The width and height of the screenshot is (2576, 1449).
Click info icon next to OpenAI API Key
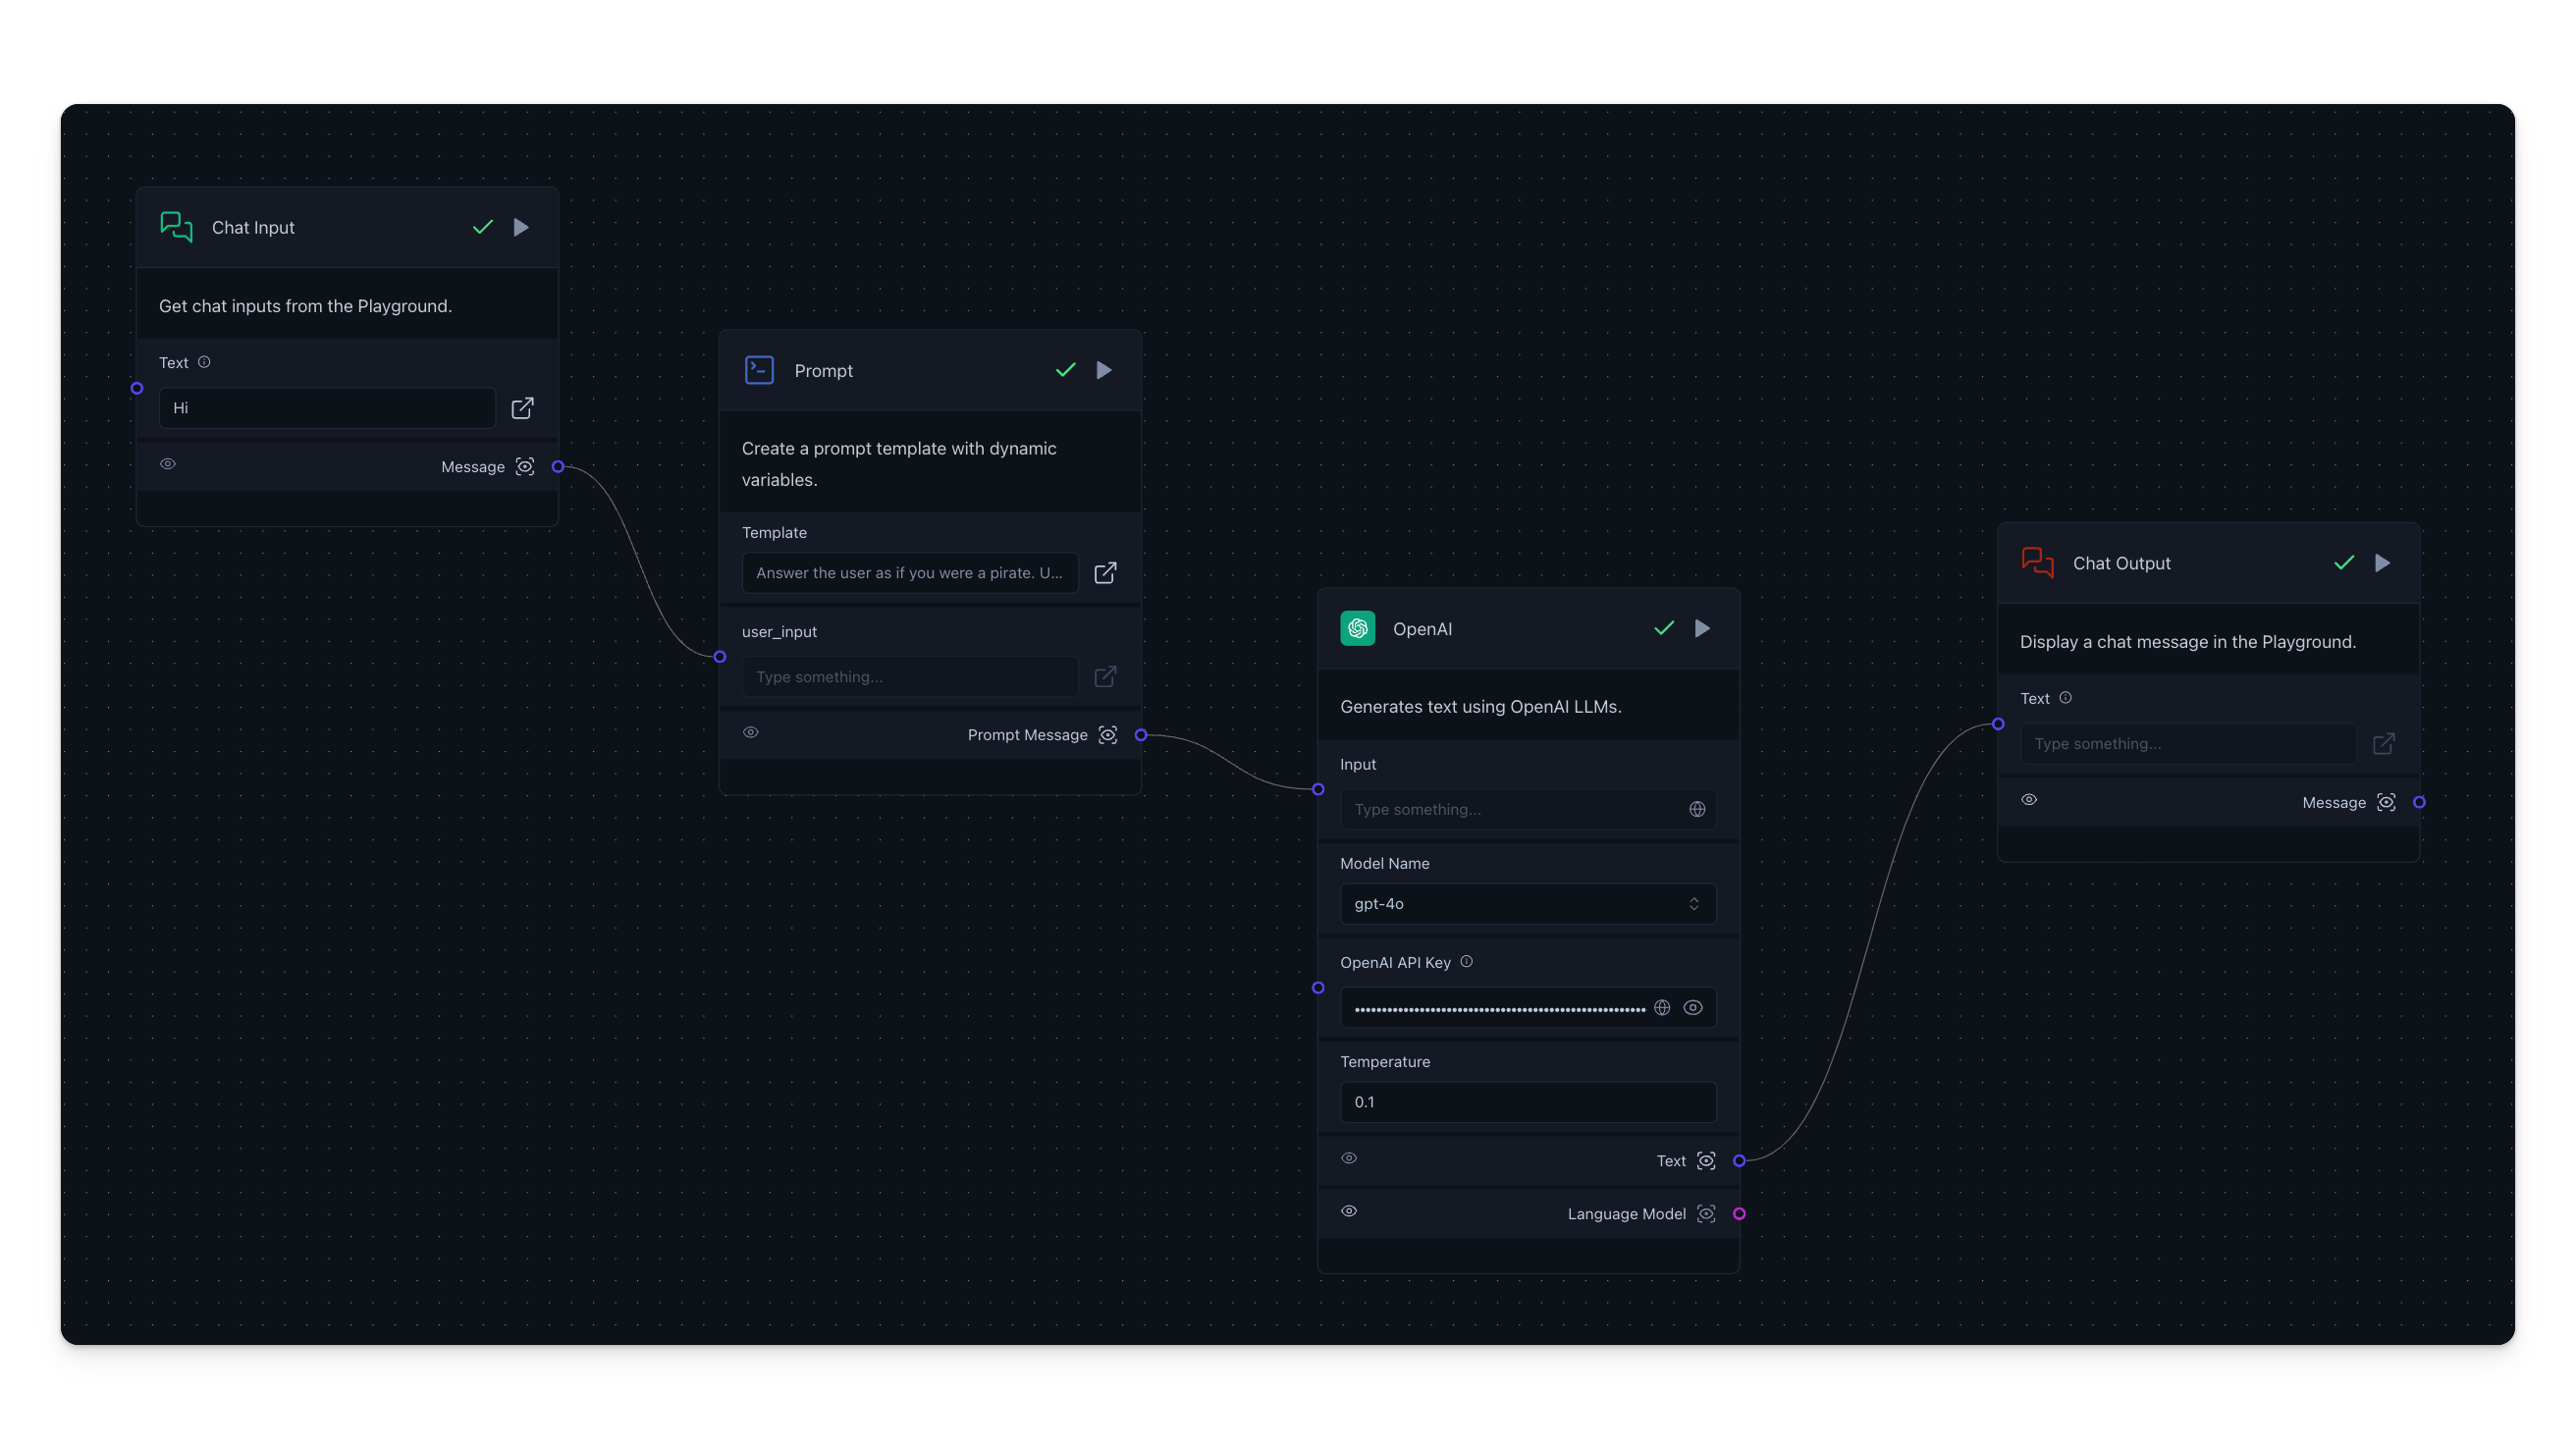click(x=1466, y=961)
